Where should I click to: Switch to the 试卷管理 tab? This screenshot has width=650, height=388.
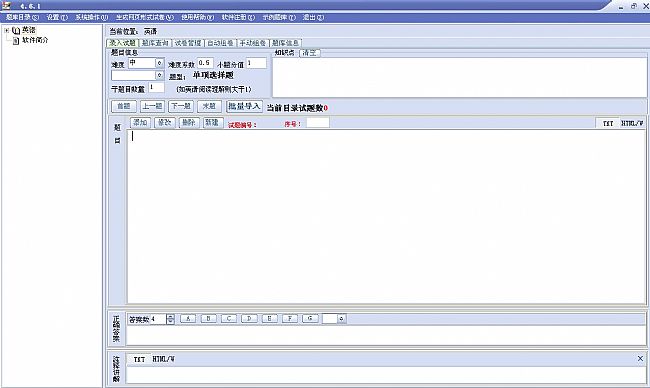pyautogui.click(x=187, y=43)
